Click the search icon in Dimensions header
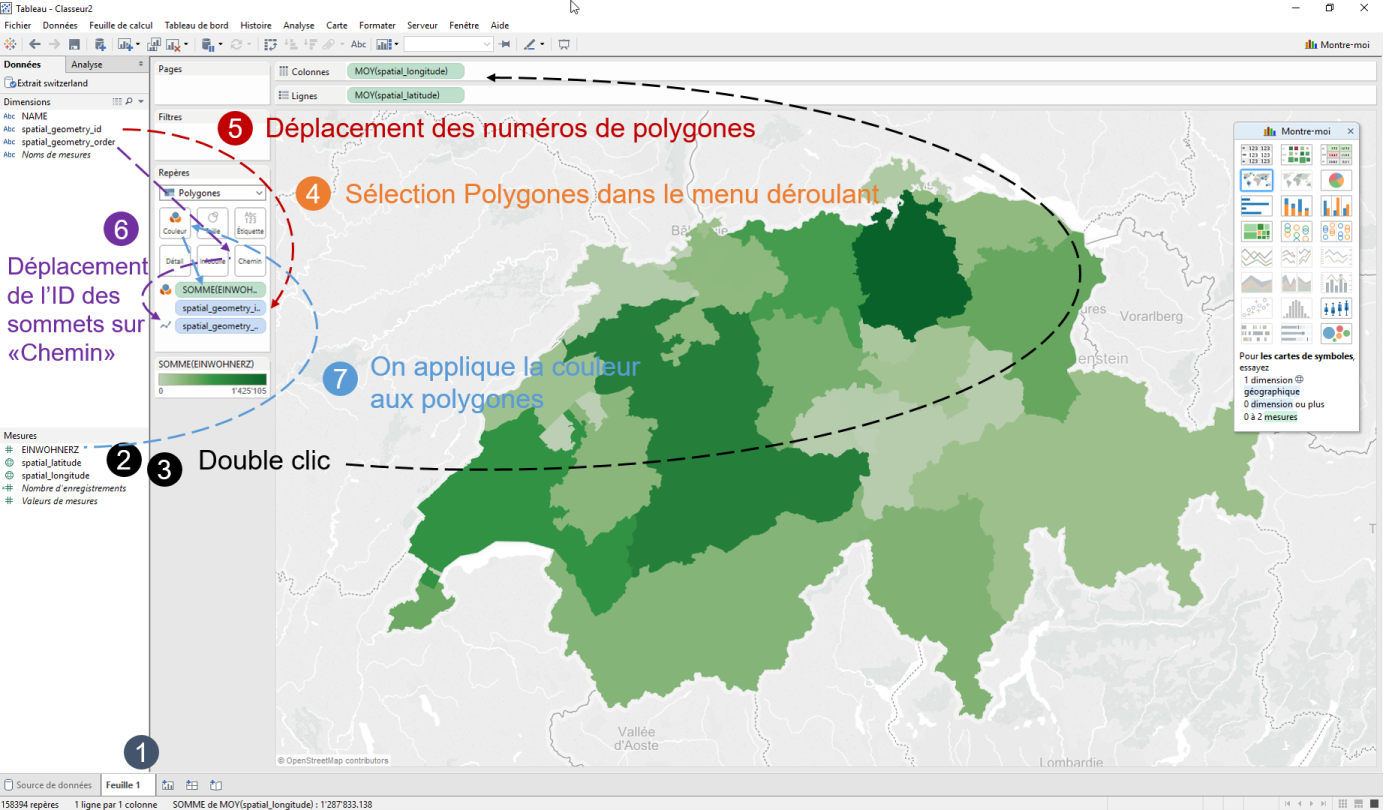This screenshot has width=1386, height=810. (x=130, y=102)
